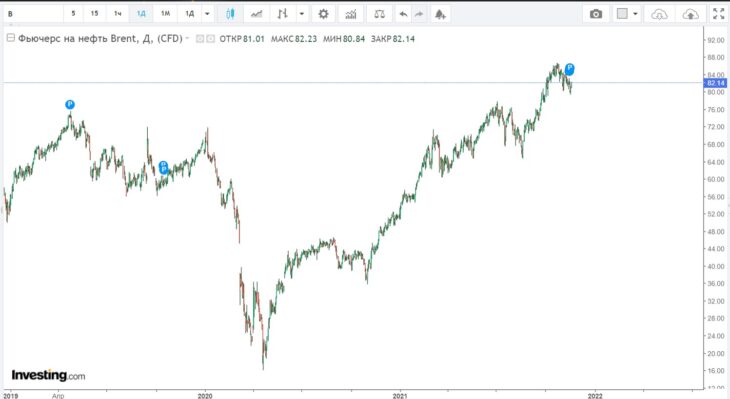The height and width of the screenshot is (399, 730).
Task: Enter fullscreen mode with arrows icon
Action: (x=719, y=14)
